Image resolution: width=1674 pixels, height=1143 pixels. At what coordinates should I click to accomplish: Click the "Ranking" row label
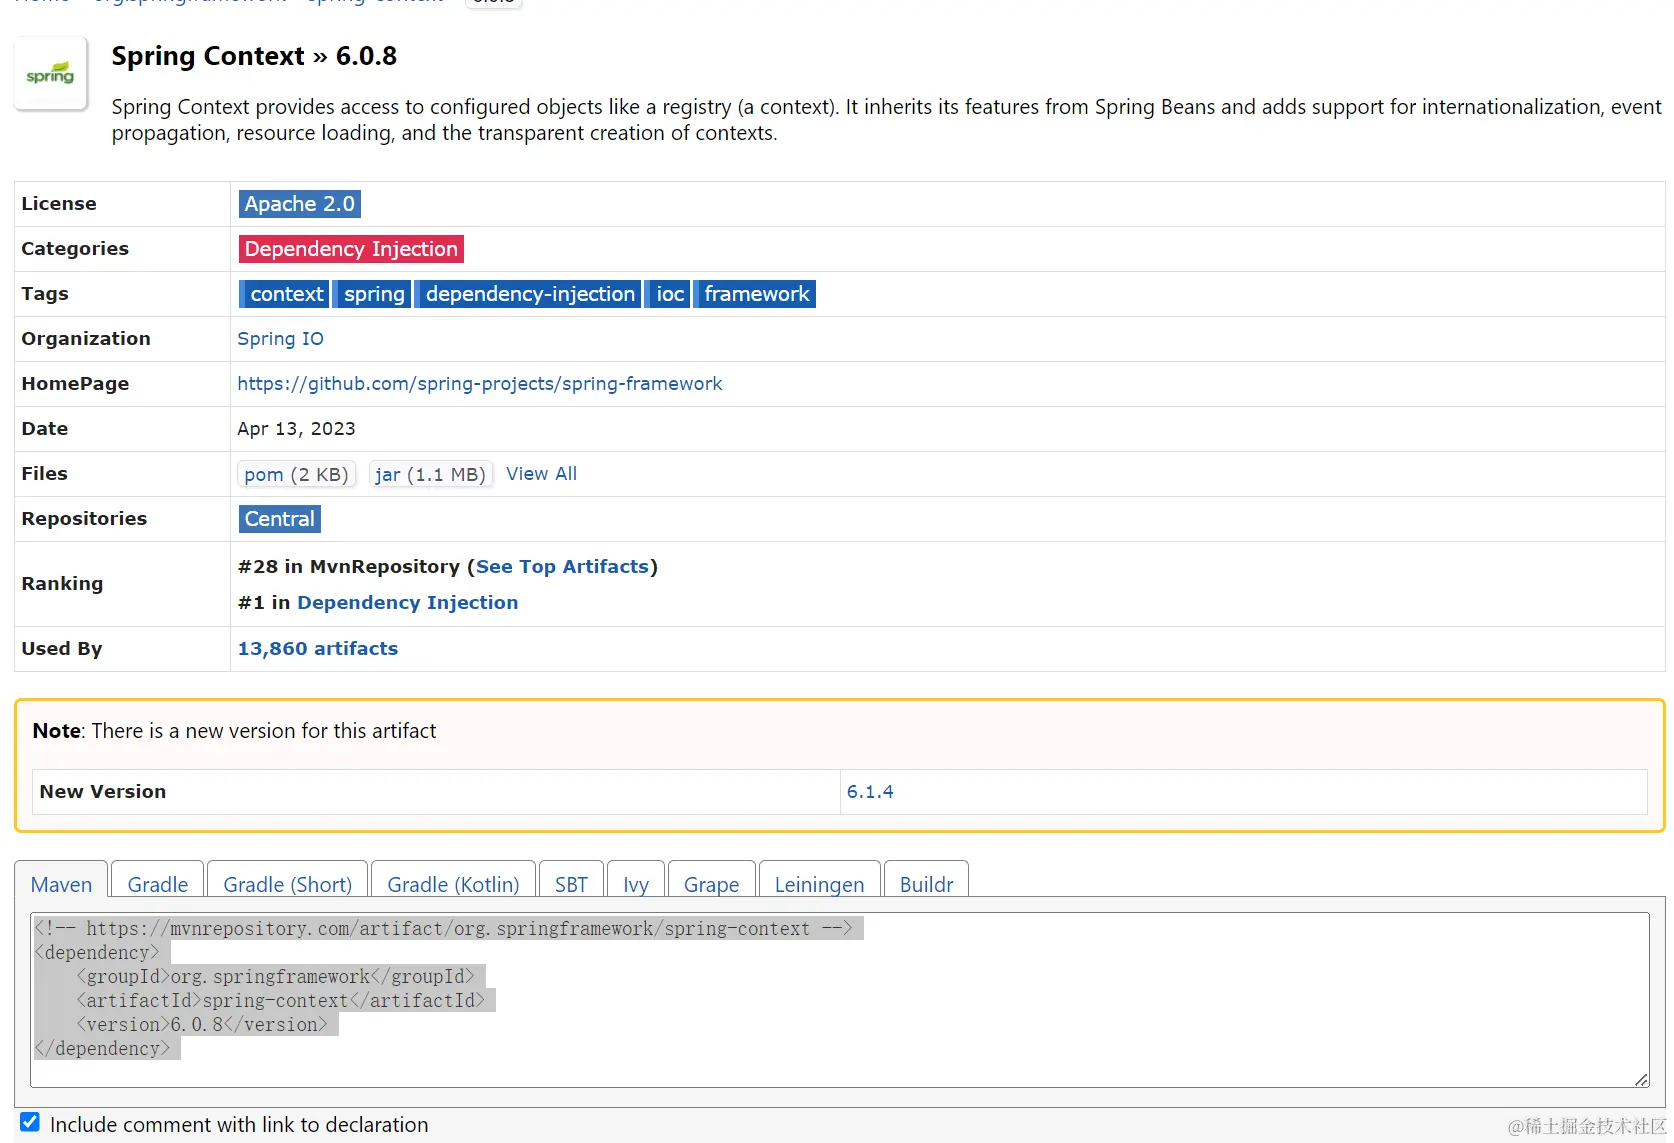[x=62, y=584]
